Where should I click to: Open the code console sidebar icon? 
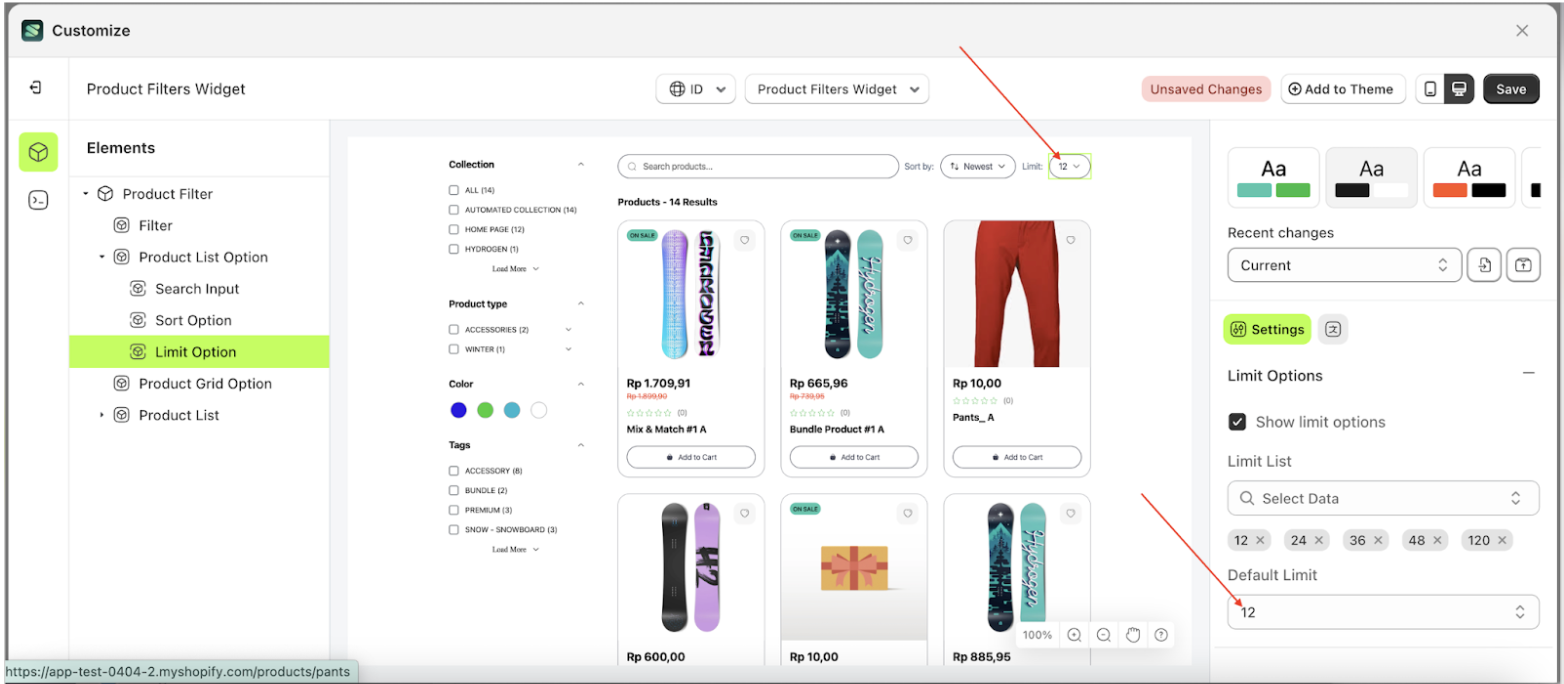[x=38, y=200]
